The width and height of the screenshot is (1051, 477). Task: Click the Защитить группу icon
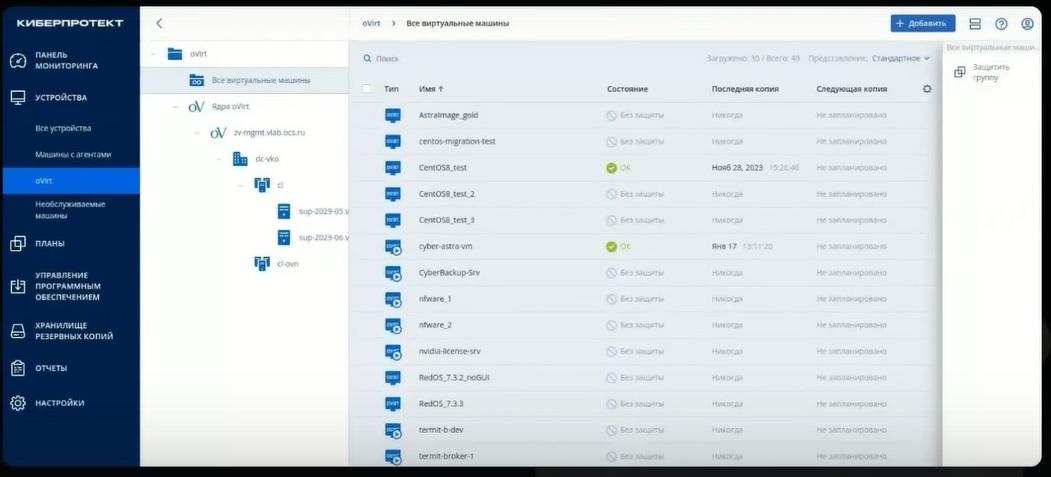coord(960,72)
